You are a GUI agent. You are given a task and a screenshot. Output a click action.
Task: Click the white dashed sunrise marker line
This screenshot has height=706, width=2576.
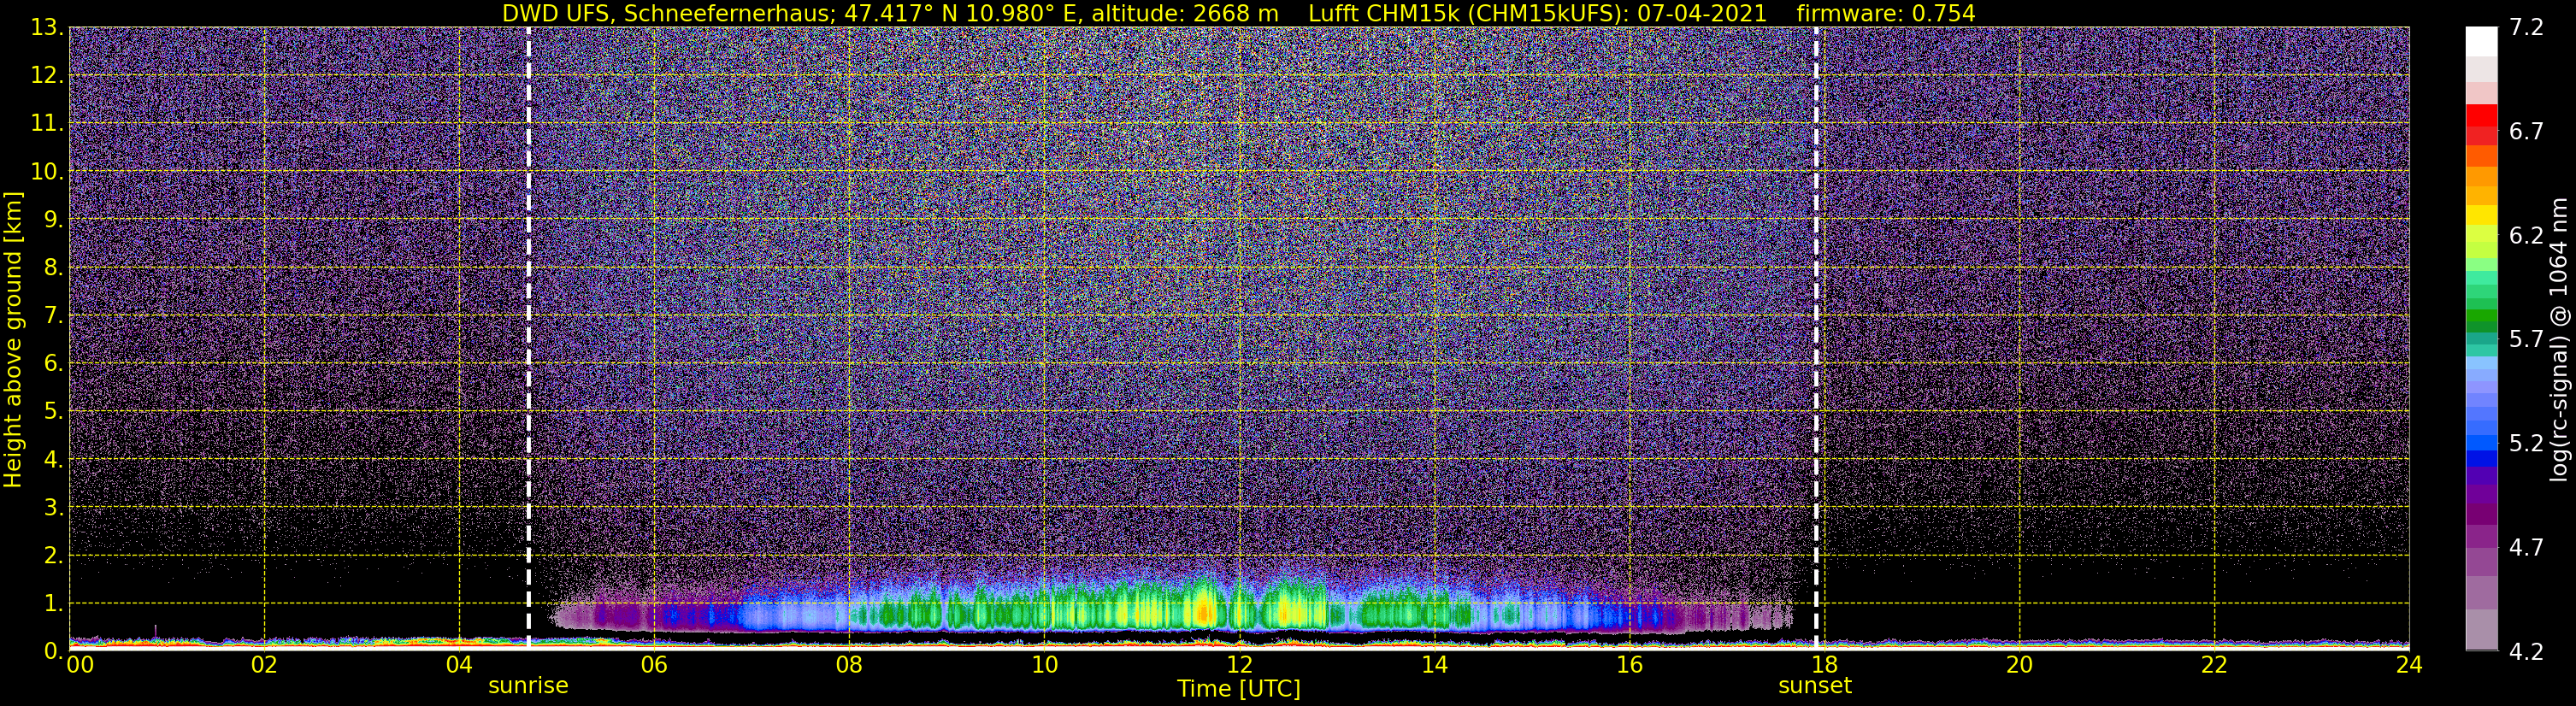(x=528, y=338)
